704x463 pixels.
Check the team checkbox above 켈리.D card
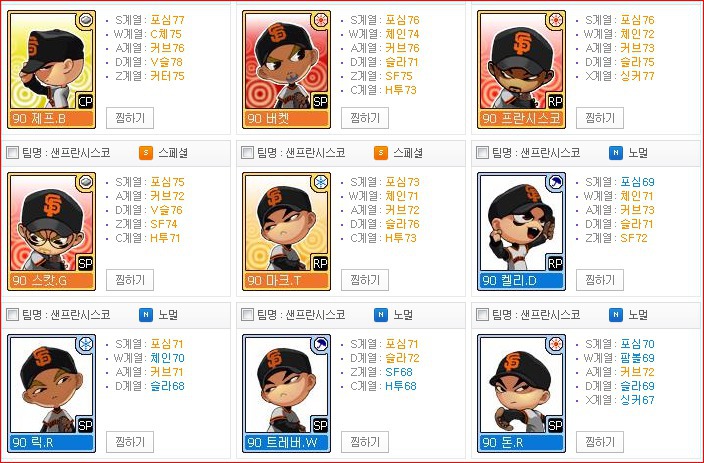point(482,153)
